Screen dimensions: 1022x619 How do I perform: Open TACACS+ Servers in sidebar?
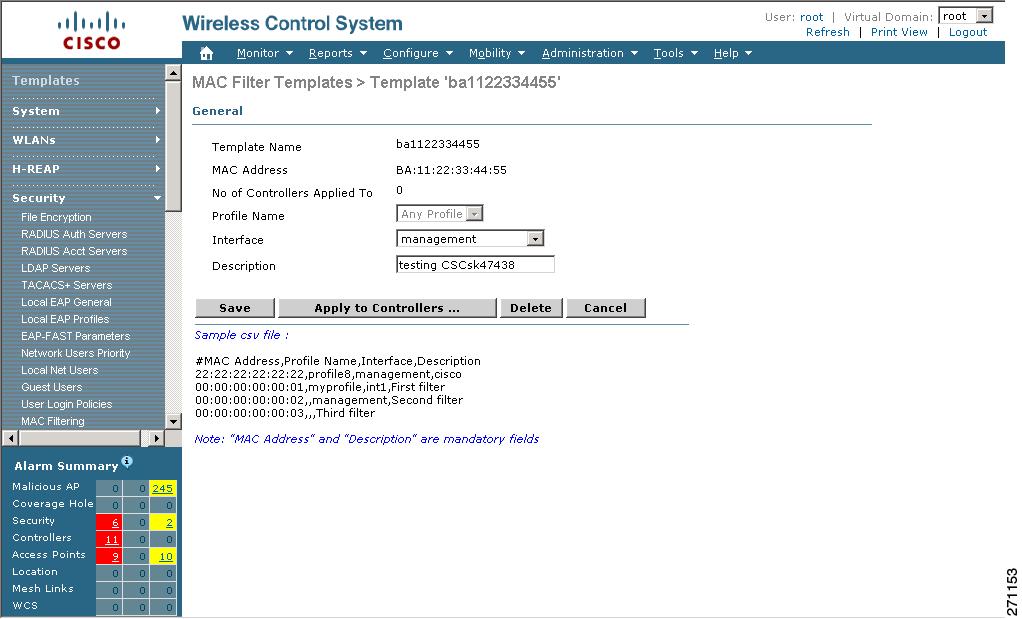pos(66,285)
